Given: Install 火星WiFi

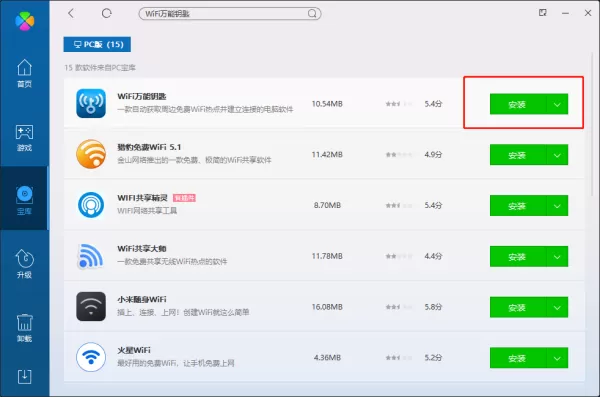Looking at the screenshot, I should coord(518,358).
